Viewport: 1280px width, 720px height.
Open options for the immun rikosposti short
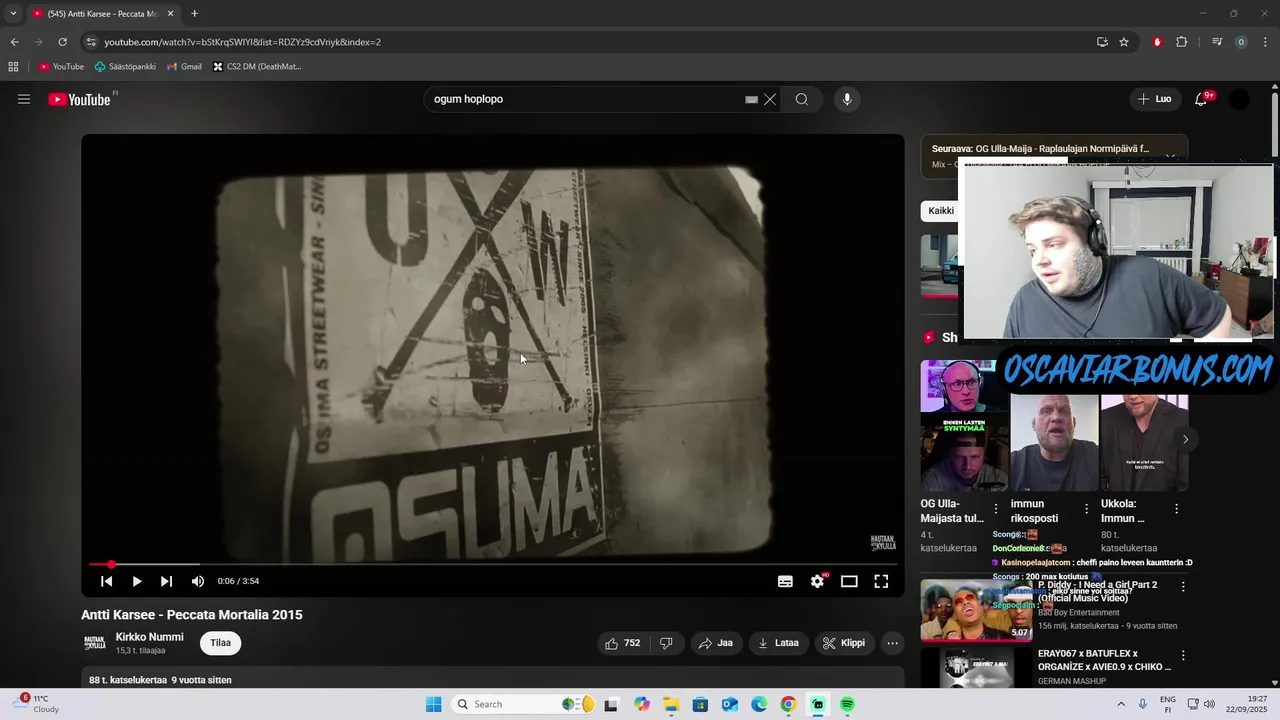[1086, 509]
